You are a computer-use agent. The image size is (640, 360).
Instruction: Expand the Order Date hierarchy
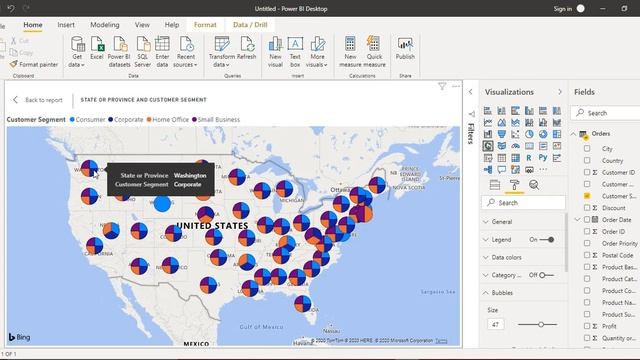tap(577, 220)
